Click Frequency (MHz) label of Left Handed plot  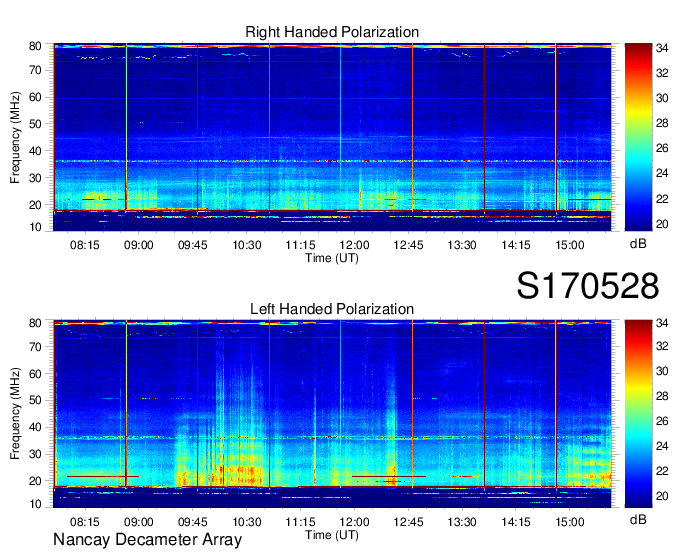tap(15, 414)
